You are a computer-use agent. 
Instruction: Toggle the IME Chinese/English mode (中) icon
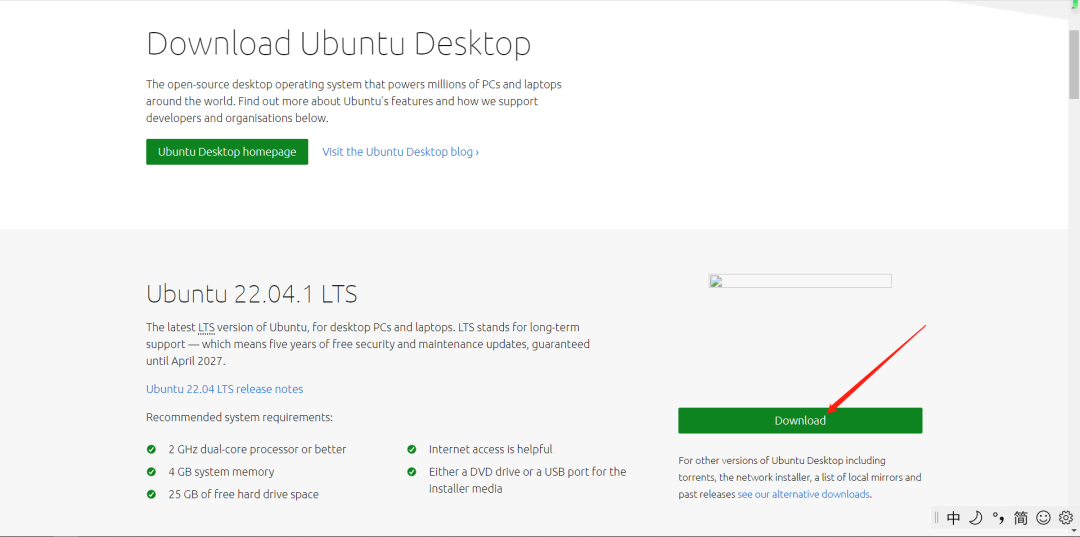click(953, 518)
